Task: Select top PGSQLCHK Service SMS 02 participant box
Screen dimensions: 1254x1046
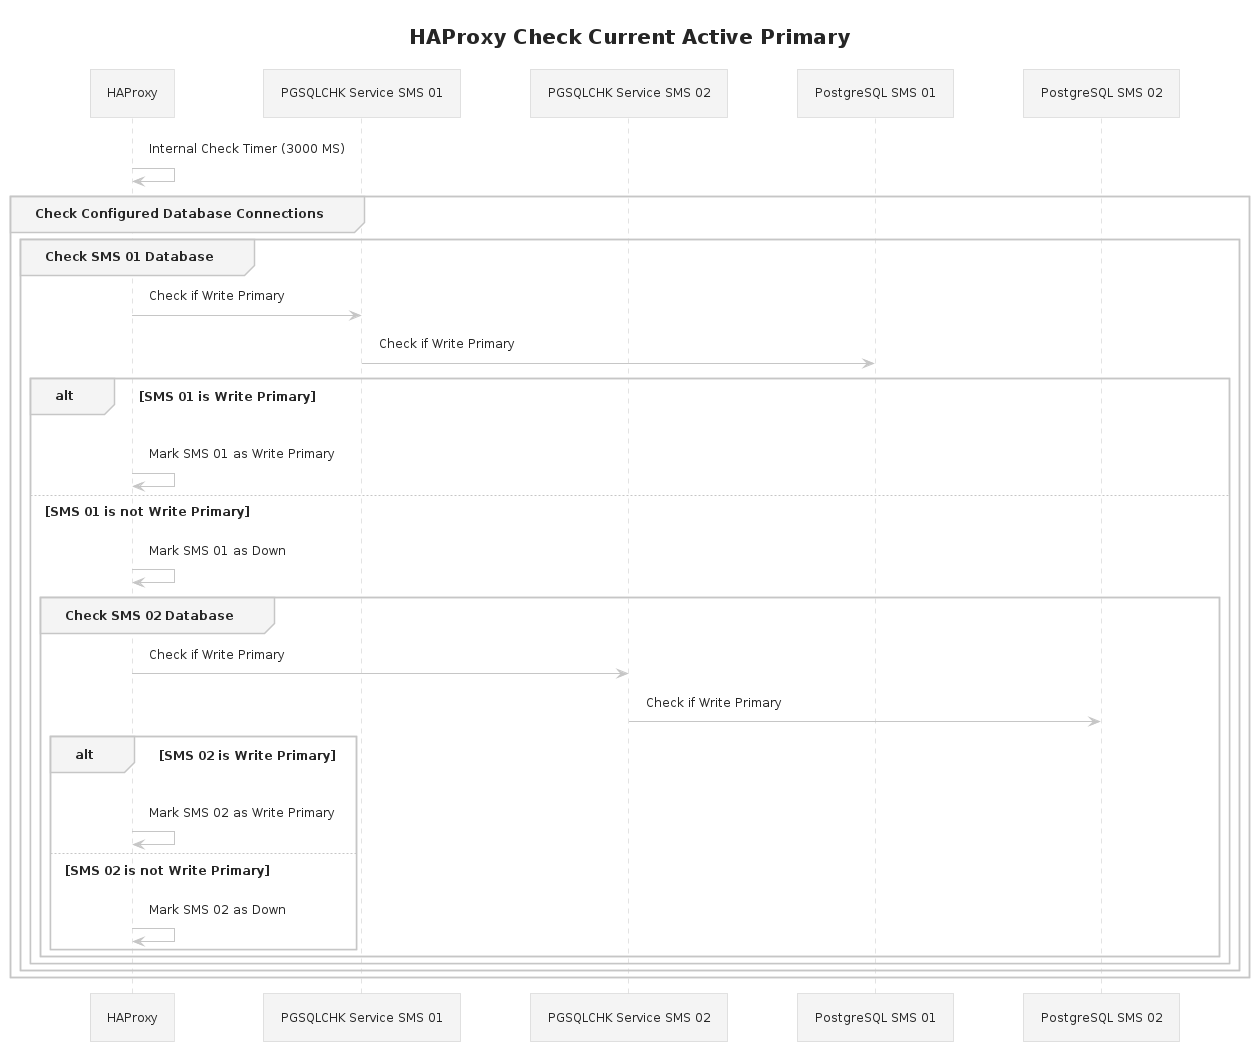Action: [x=628, y=93]
